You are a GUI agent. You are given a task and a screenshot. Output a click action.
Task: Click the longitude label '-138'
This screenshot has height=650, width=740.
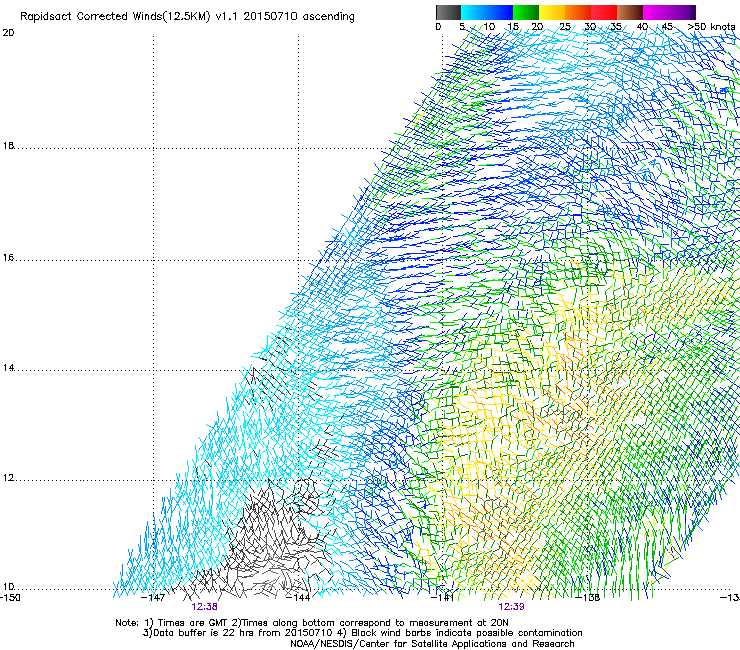pyautogui.click(x=588, y=598)
